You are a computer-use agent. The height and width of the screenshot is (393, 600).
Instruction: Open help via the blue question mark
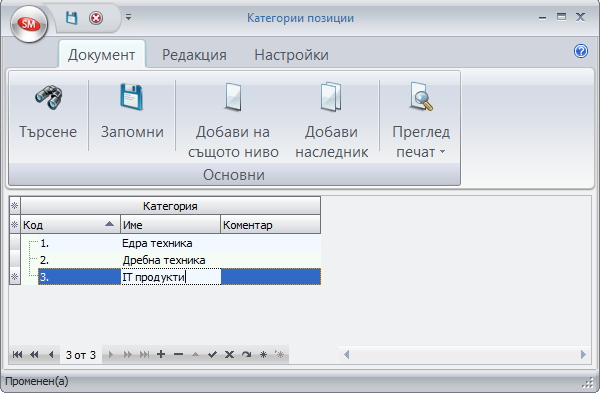click(580, 51)
